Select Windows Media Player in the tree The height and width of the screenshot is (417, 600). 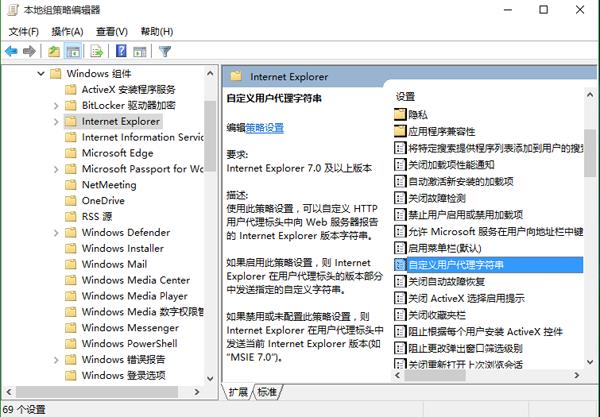[135, 296]
